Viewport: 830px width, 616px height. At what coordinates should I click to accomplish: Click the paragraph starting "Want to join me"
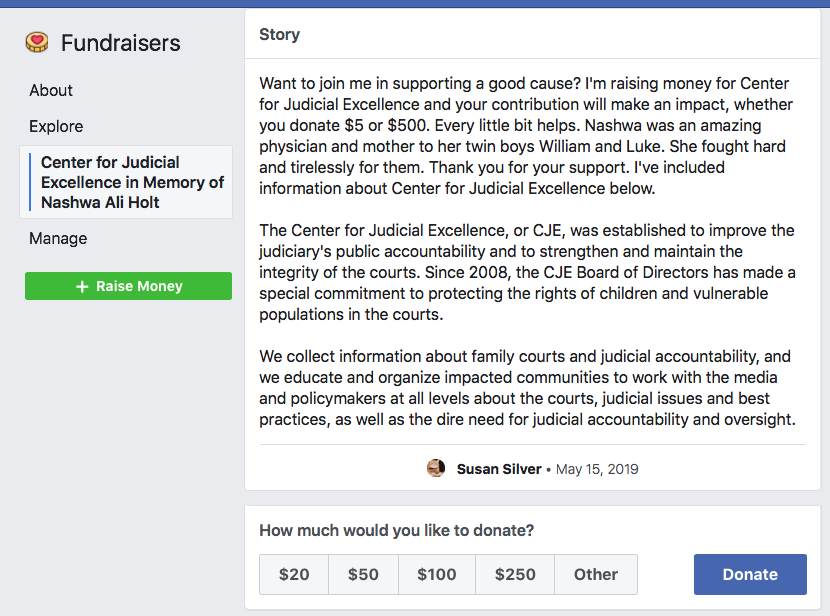526,135
